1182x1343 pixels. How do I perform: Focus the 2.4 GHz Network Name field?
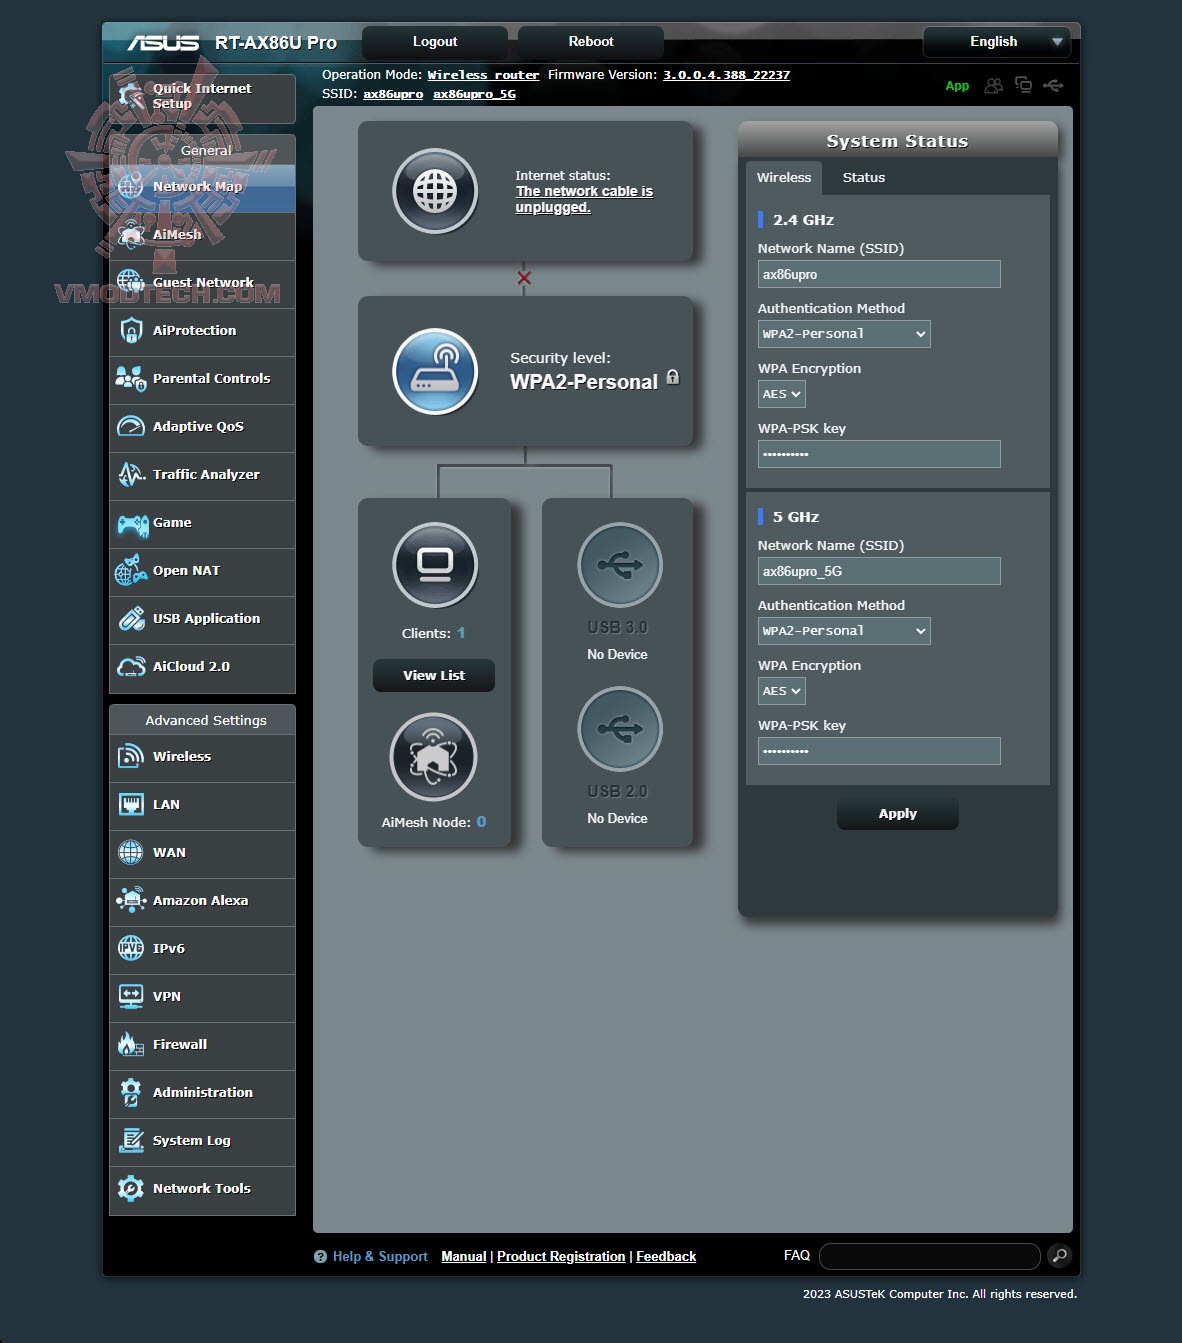[x=879, y=274]
